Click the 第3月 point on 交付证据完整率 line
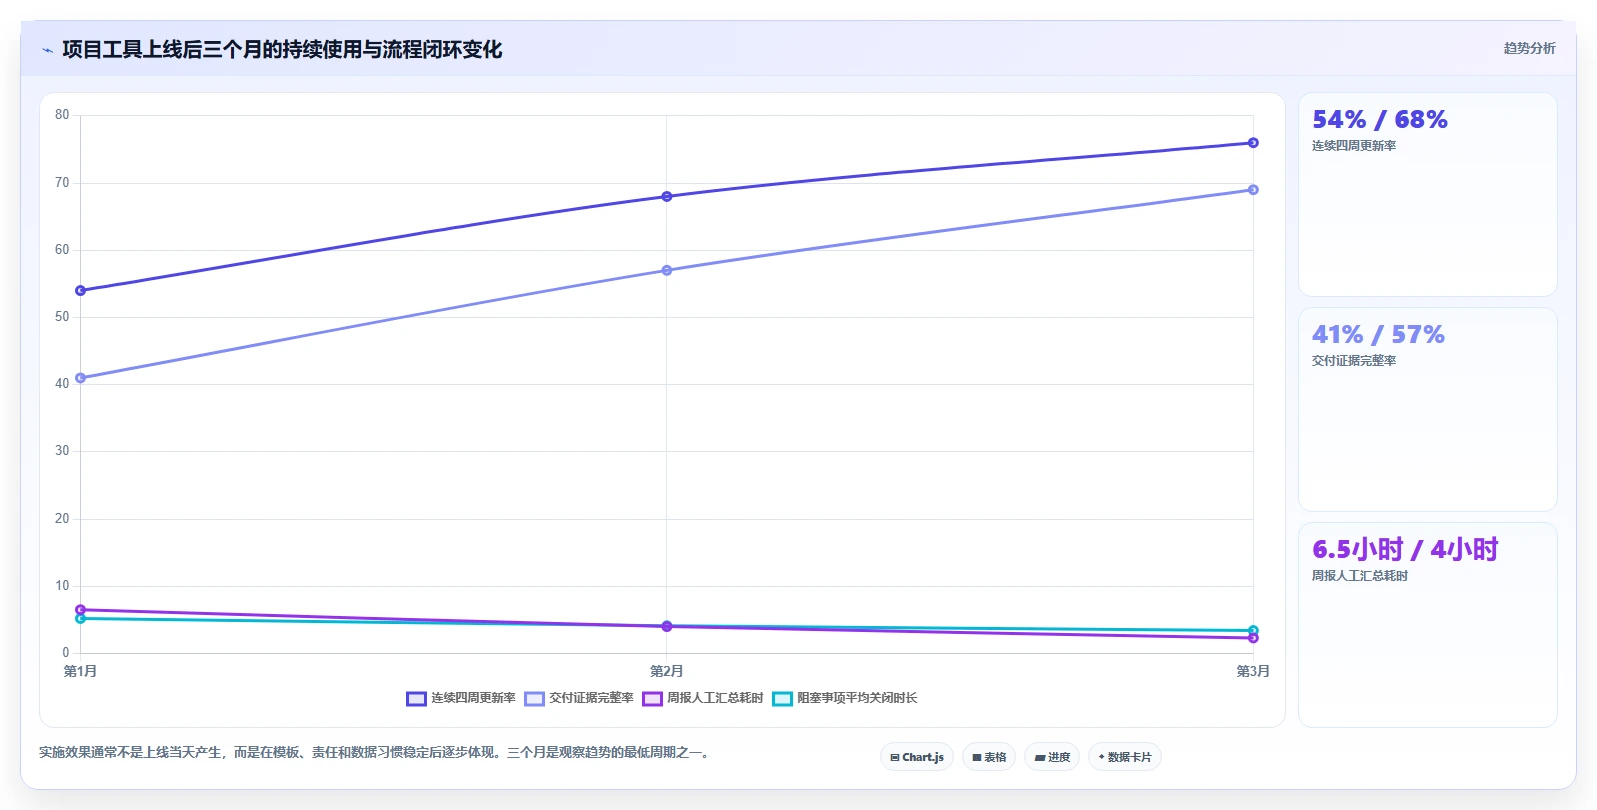This screenshot has width=1597, height=810. tap(1253, 190)
